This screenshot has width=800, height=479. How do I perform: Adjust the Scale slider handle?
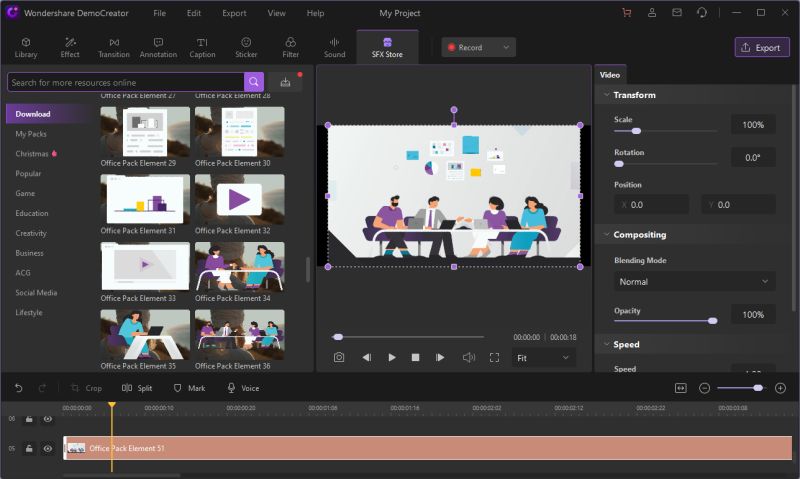(x=636, y=131)
